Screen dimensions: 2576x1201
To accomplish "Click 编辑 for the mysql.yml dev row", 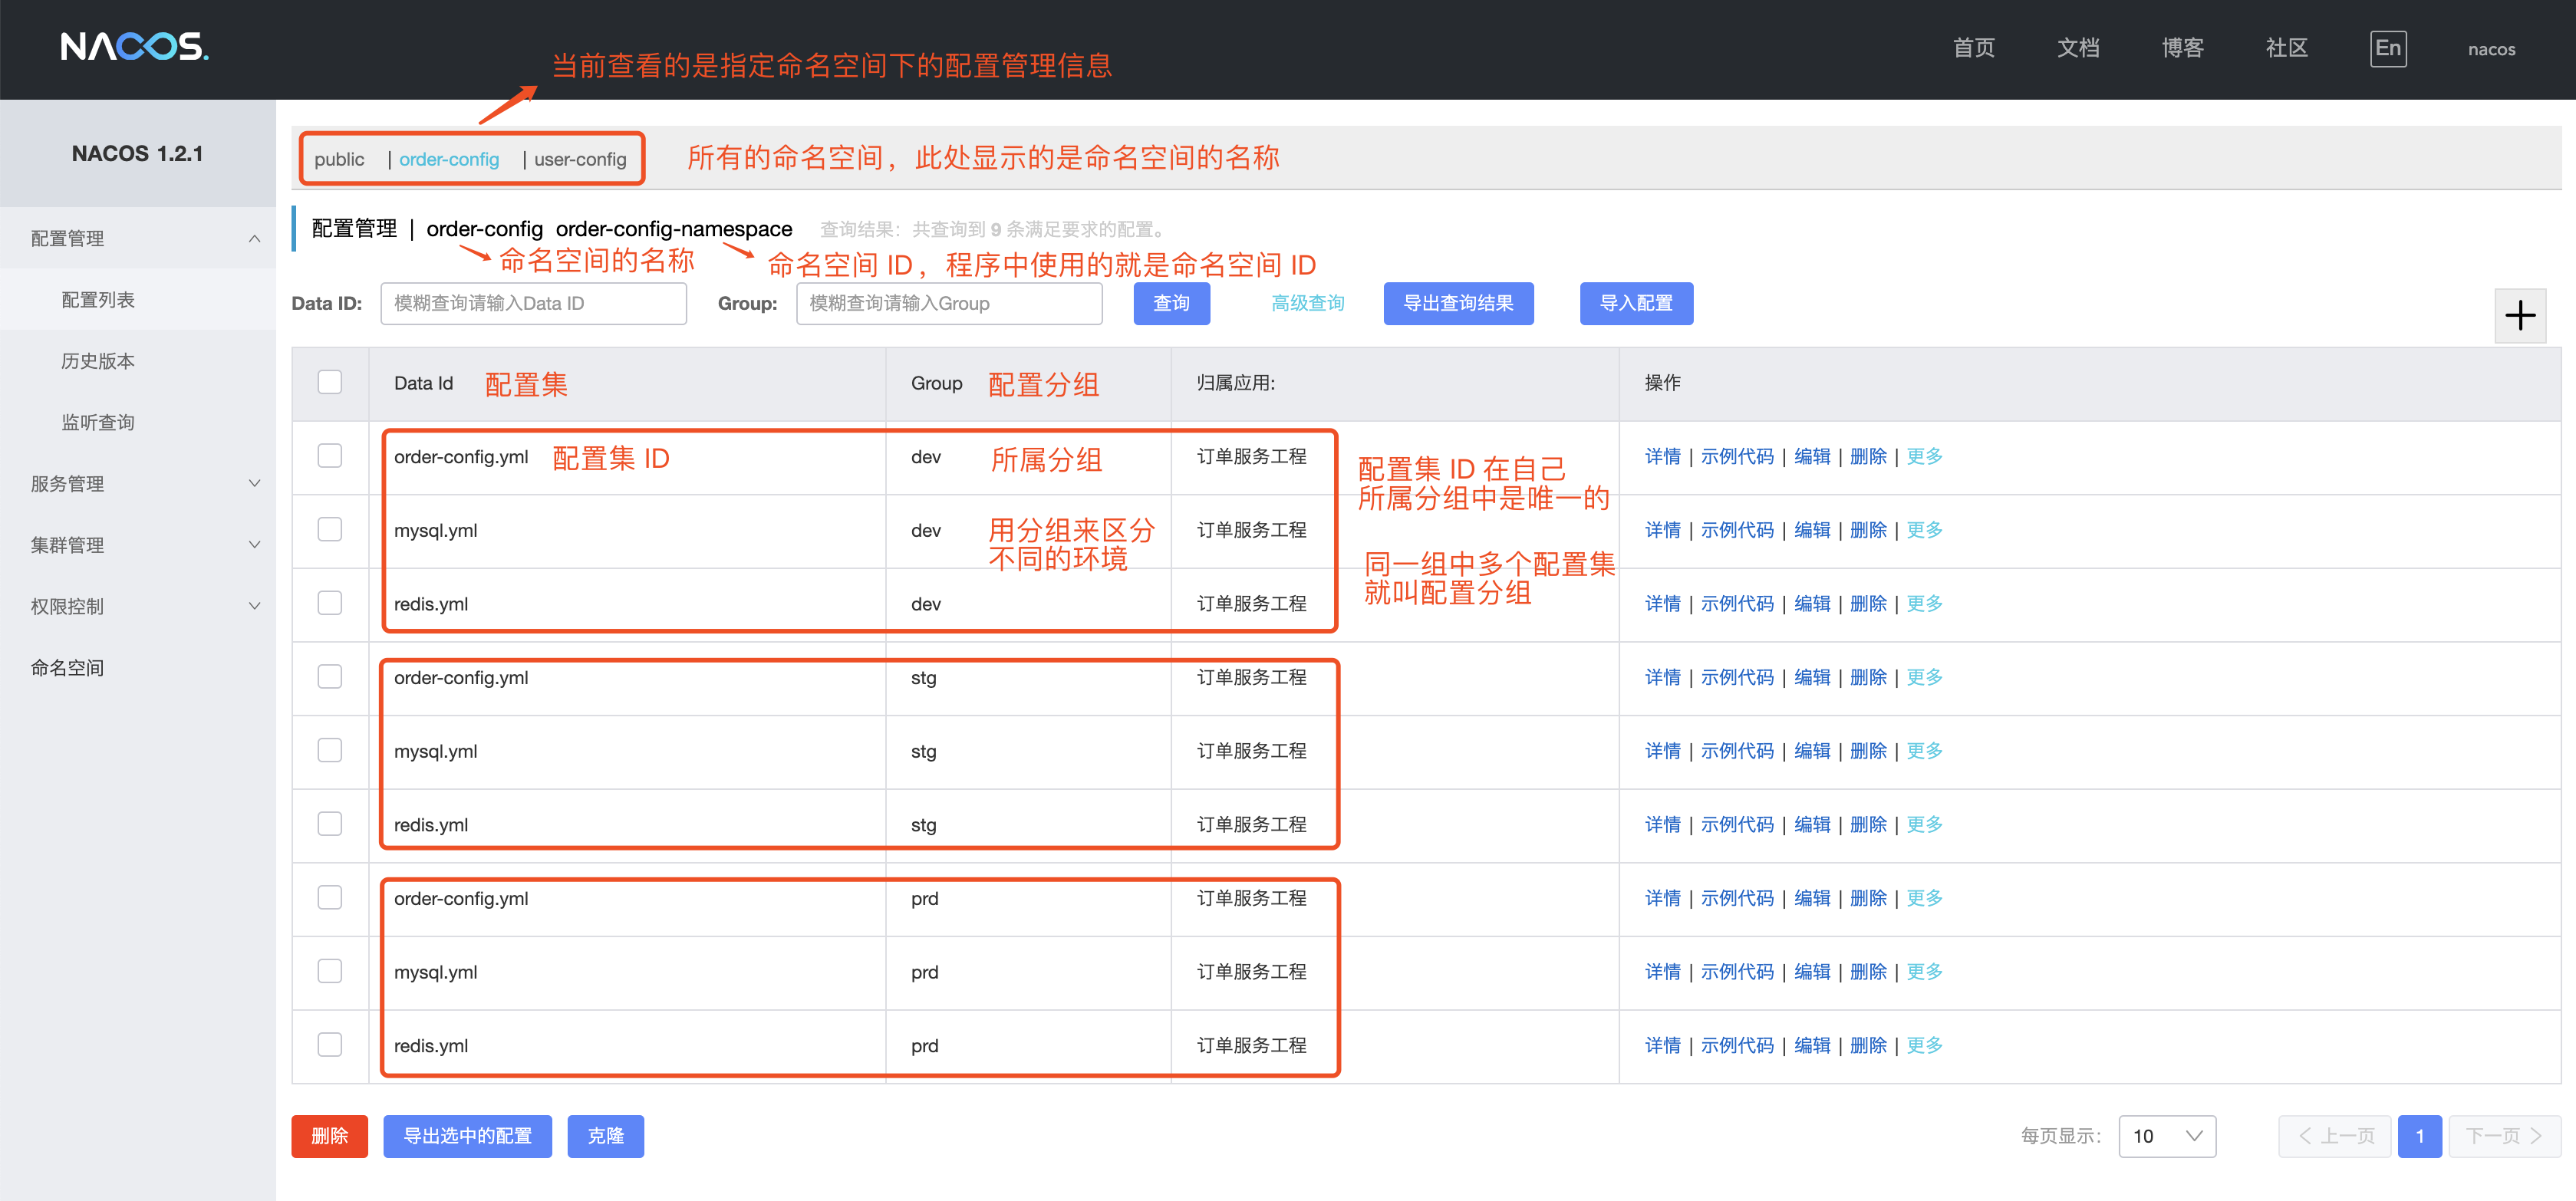I will [x=1811, y=530].
